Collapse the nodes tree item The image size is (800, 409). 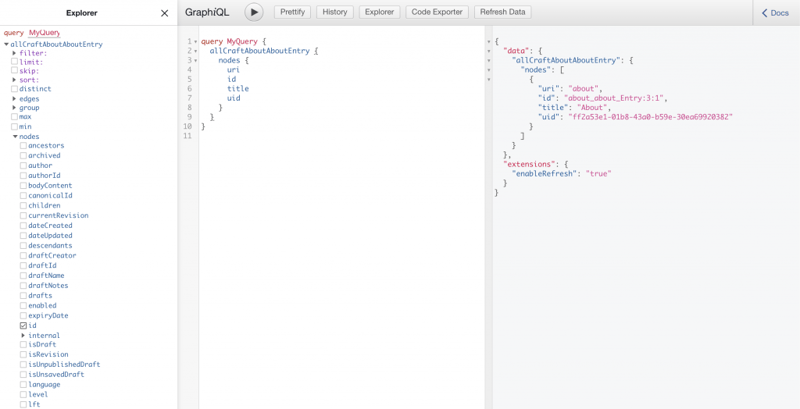(15, 136)
